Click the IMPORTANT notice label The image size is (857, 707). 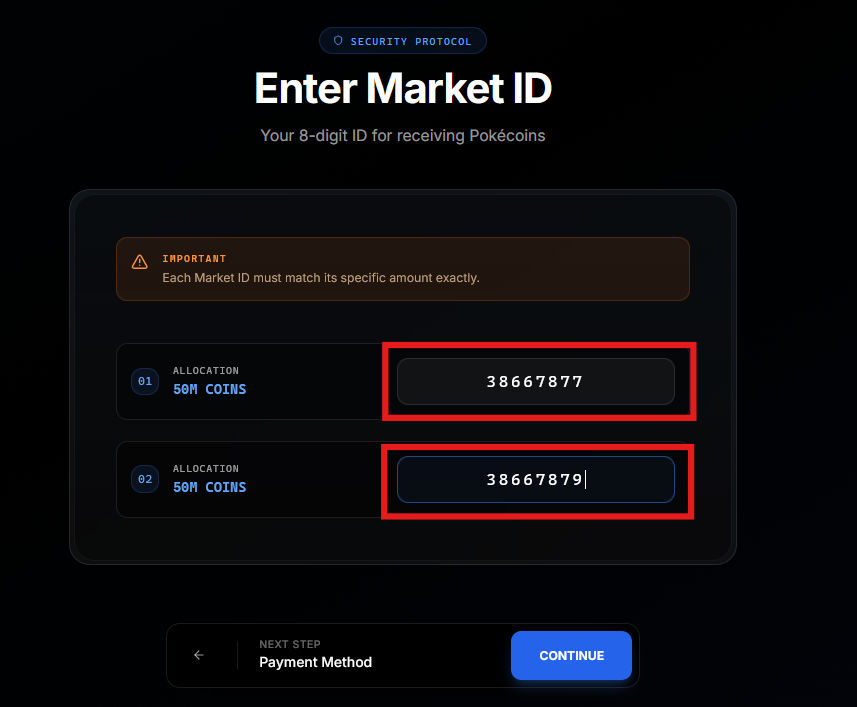tap(194, 259)
